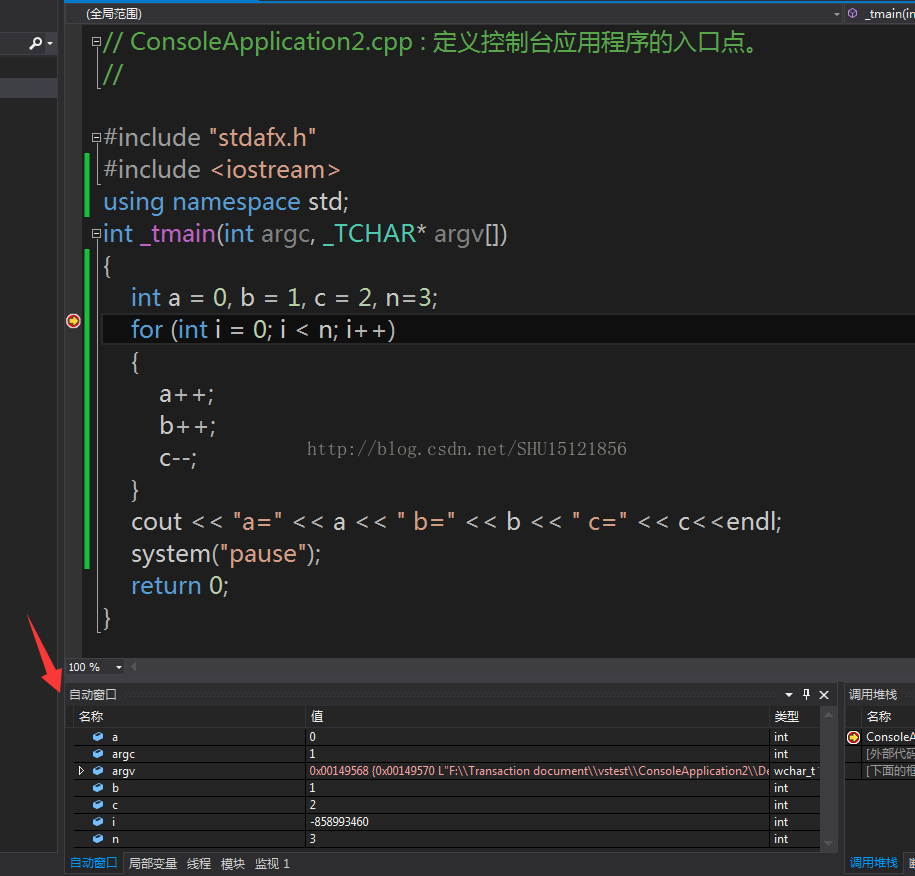Switch to the 监视 1 tab
The width and height of the screenshot is (915, 876).
(x=273, y=864)
